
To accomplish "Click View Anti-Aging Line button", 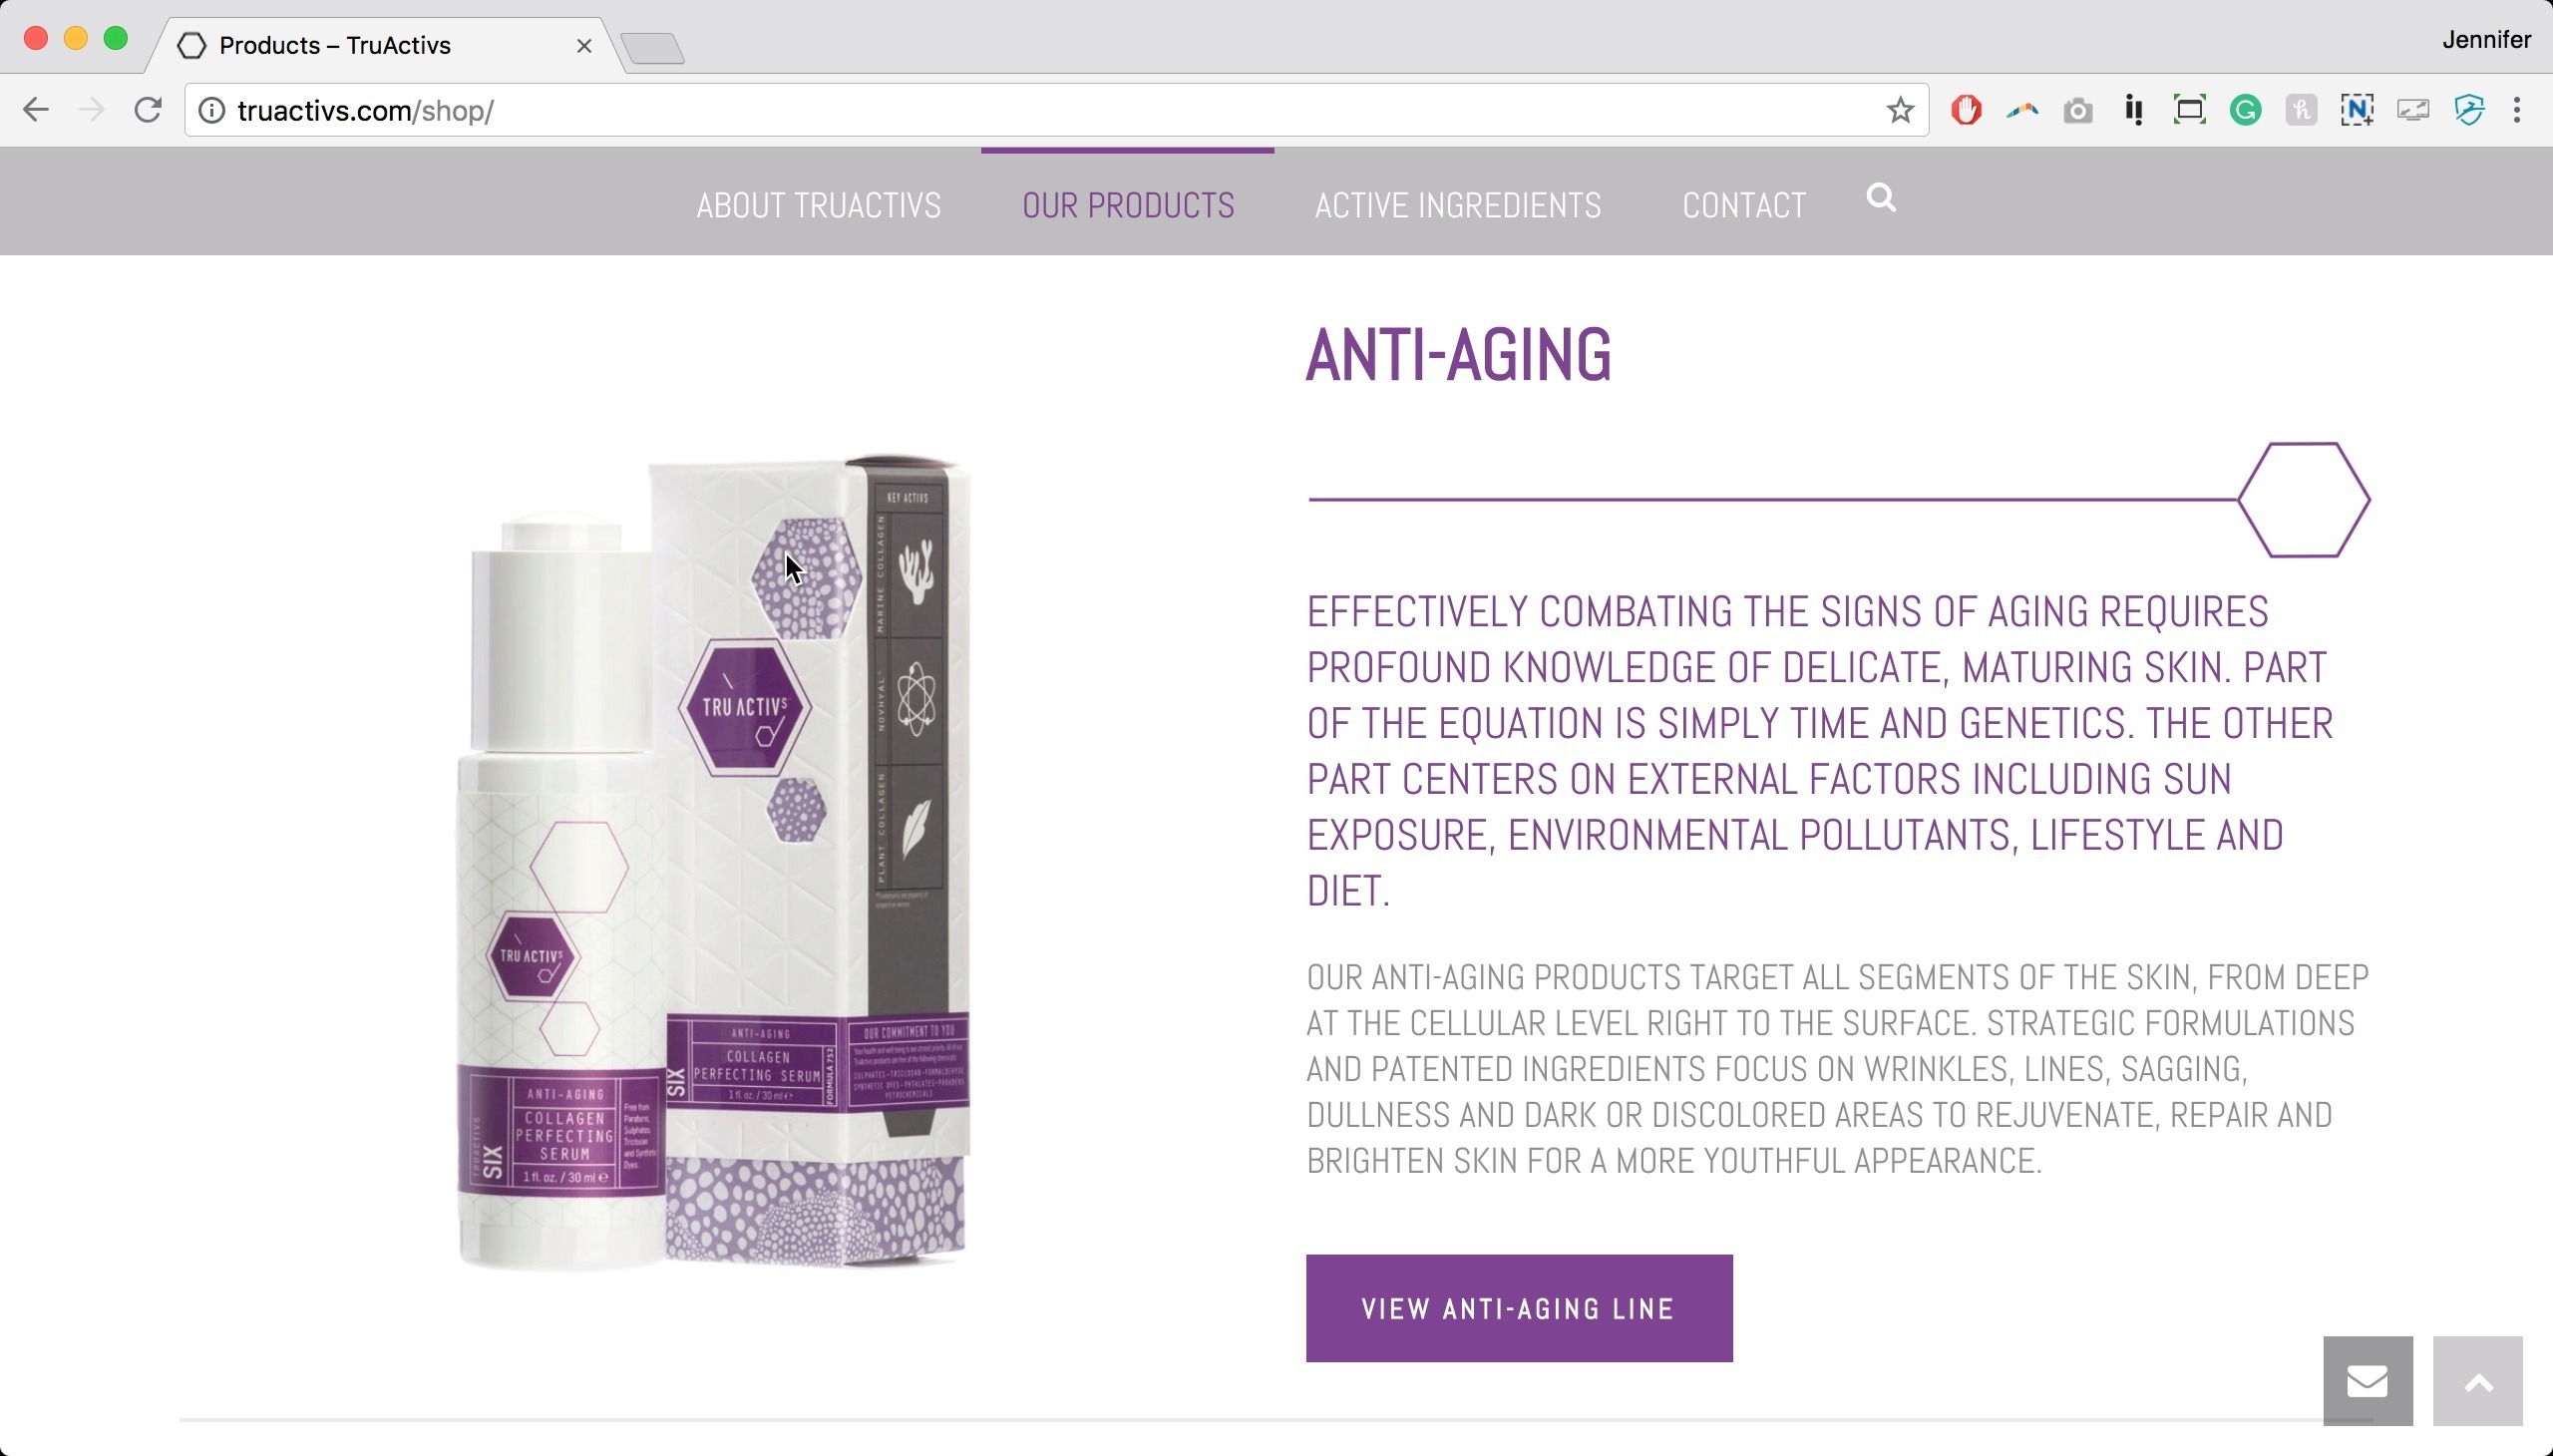I will (1519, 1308).
